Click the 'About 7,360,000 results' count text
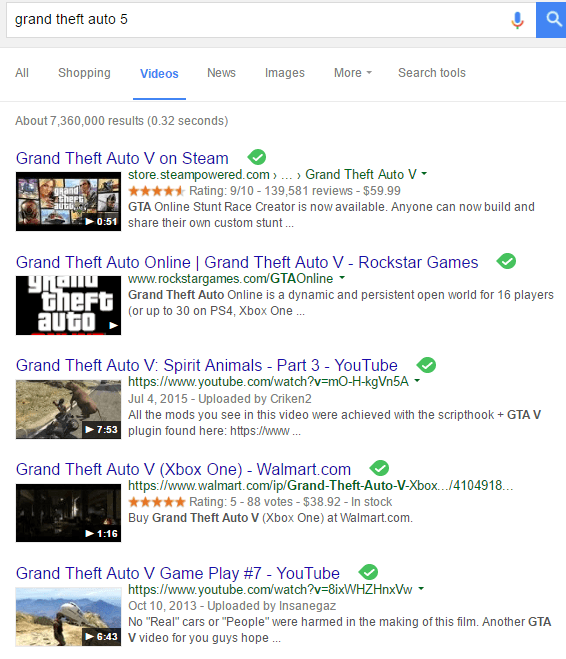The width and height of the screenshot is (566, 659). tap(121, 121)
